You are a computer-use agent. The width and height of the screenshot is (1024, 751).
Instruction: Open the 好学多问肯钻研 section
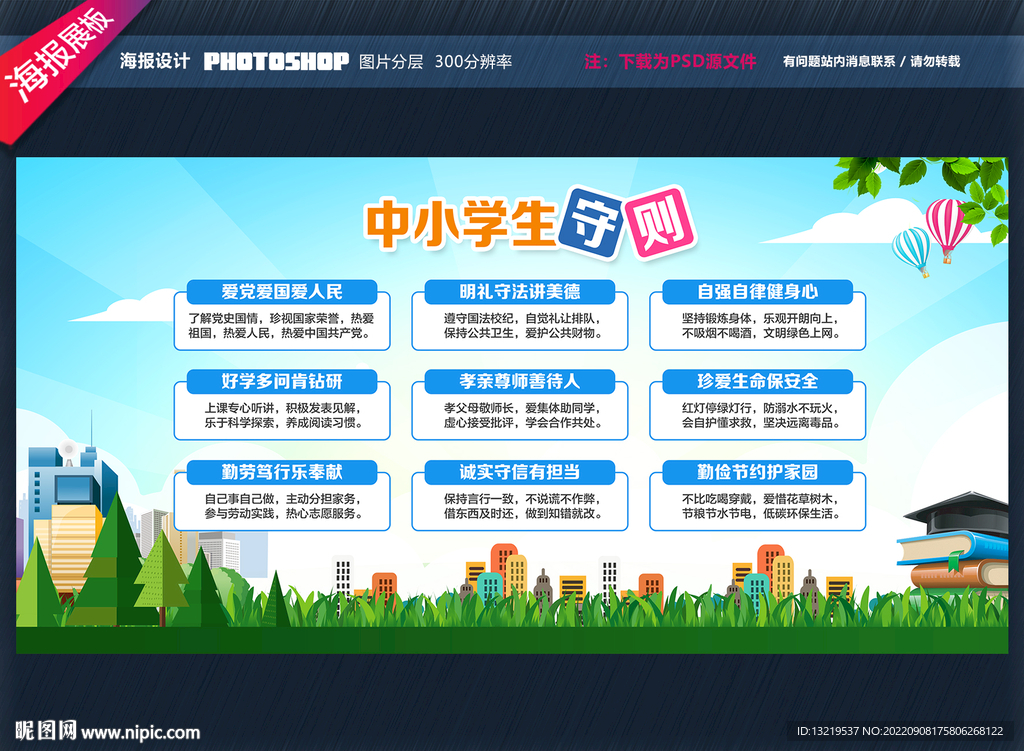[x=283, y=383]
